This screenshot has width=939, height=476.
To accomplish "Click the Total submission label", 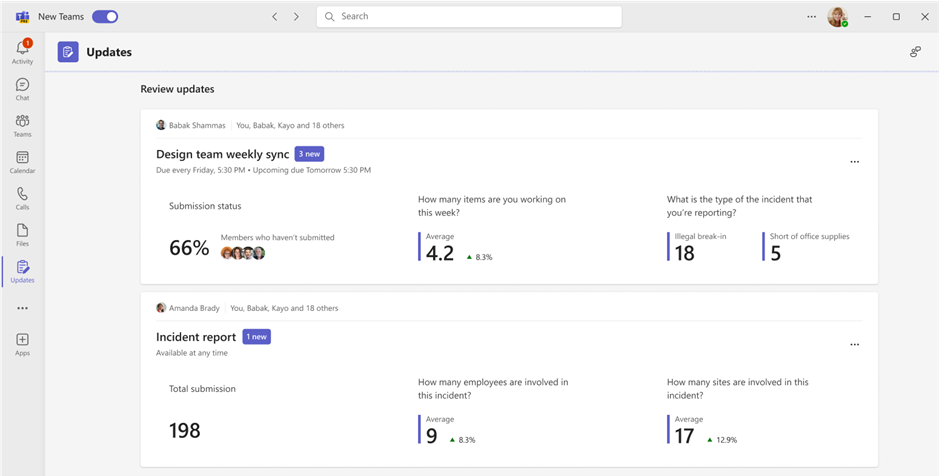I will pos(202,389).
